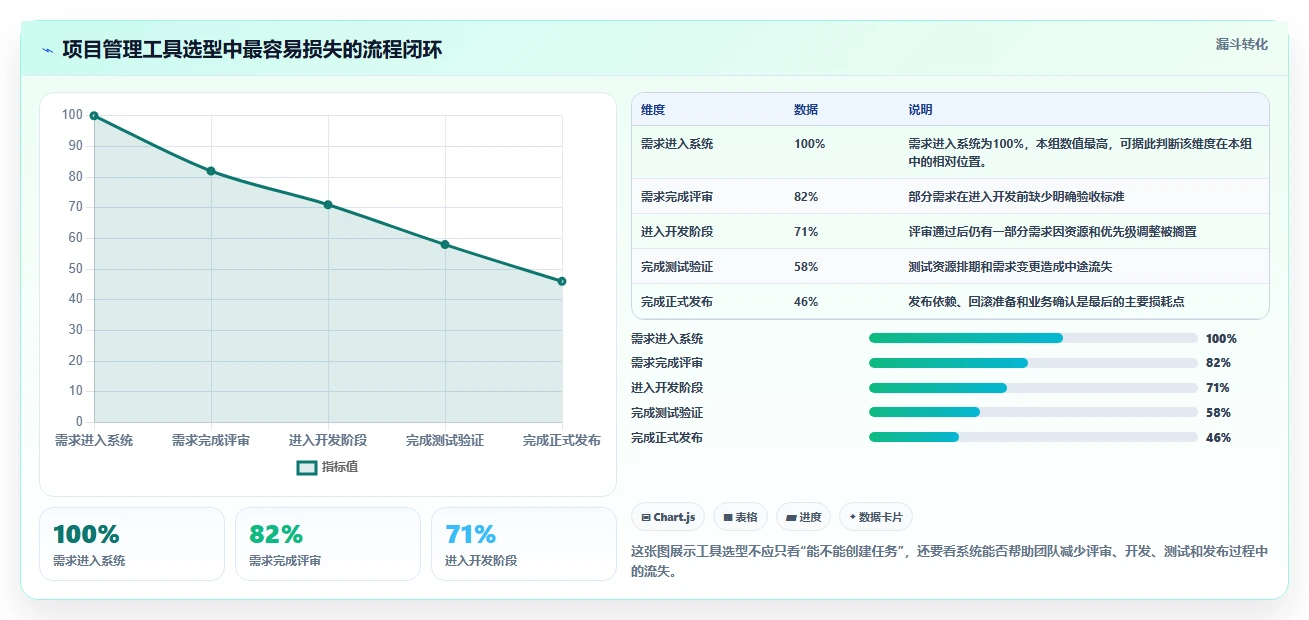
Task: Toggle the 指标值 legend swatch
Action: click(307, 467)
